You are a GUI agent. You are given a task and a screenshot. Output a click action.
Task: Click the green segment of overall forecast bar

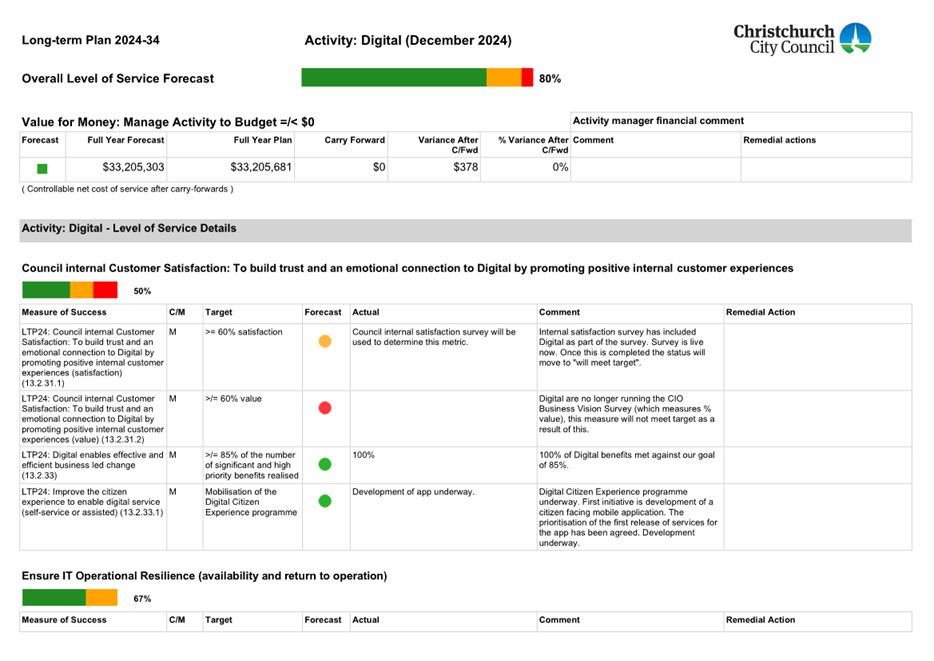(x=393, y=78)
